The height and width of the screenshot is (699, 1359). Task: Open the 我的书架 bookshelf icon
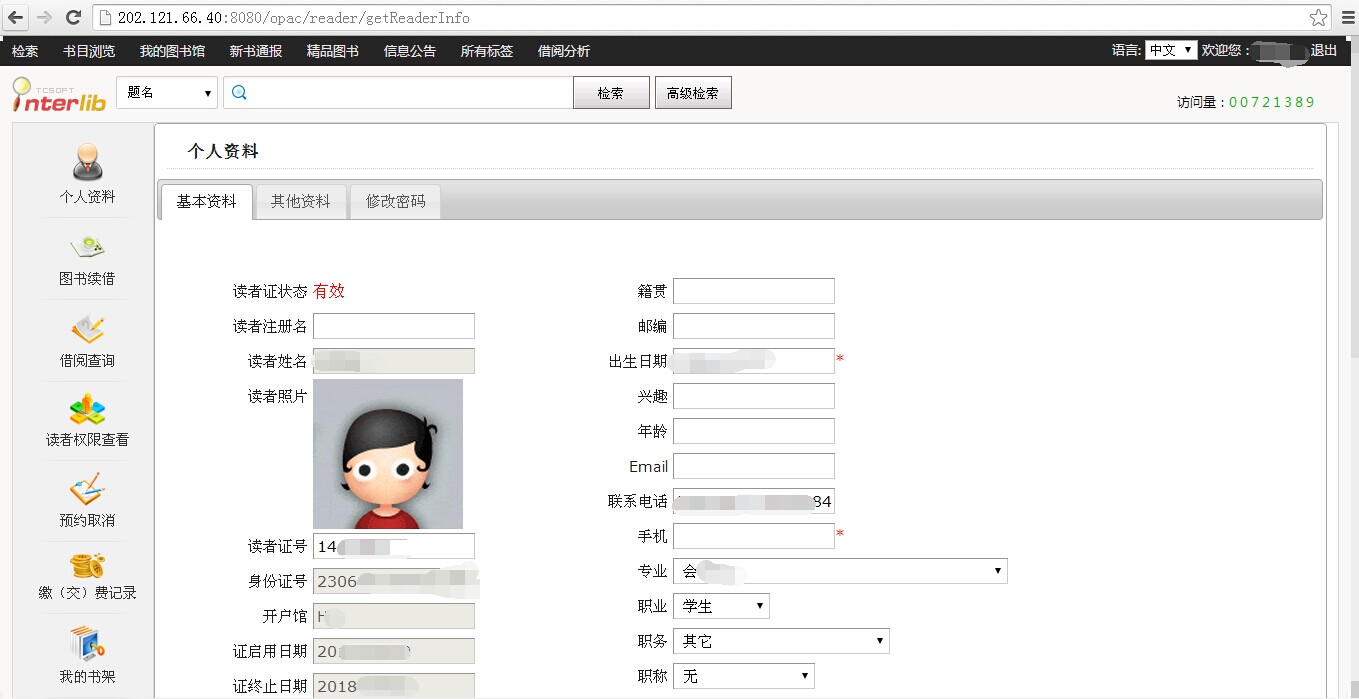coord(87,644)
